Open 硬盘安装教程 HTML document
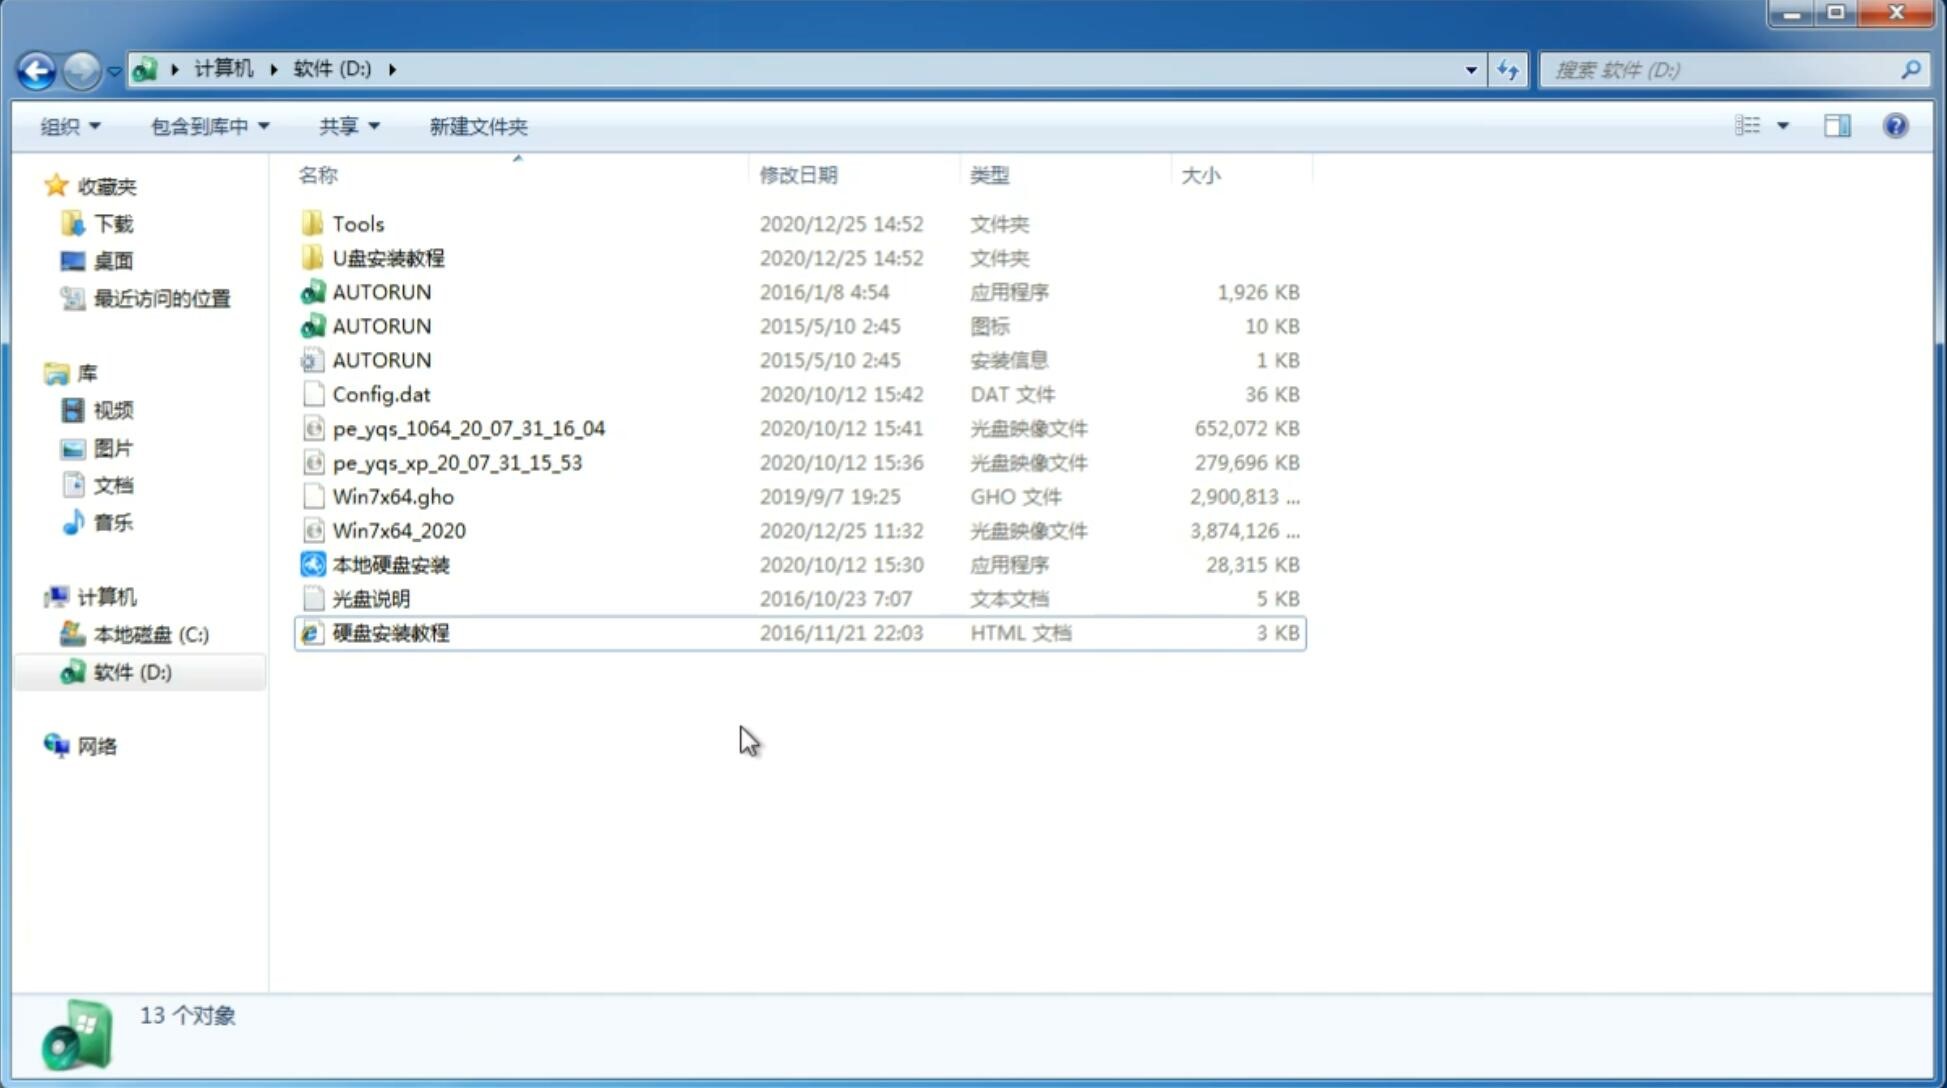 tap(390, 632)
